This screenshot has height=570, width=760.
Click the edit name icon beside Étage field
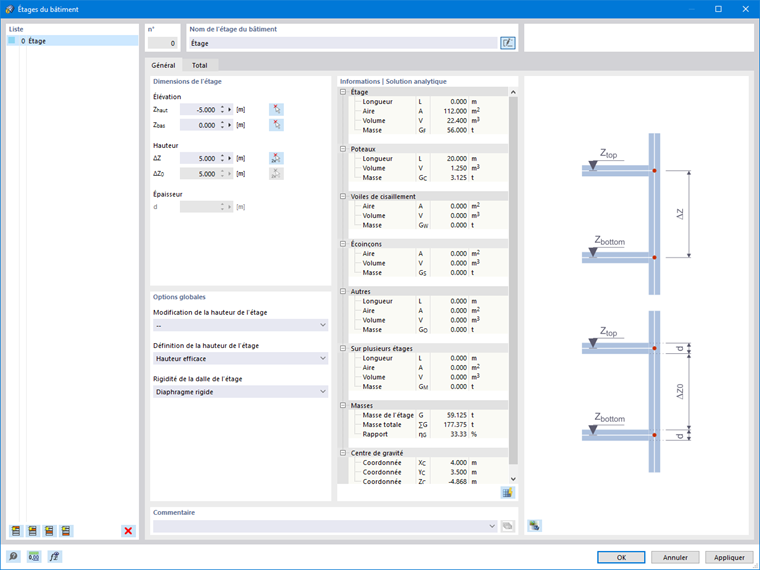507,43
